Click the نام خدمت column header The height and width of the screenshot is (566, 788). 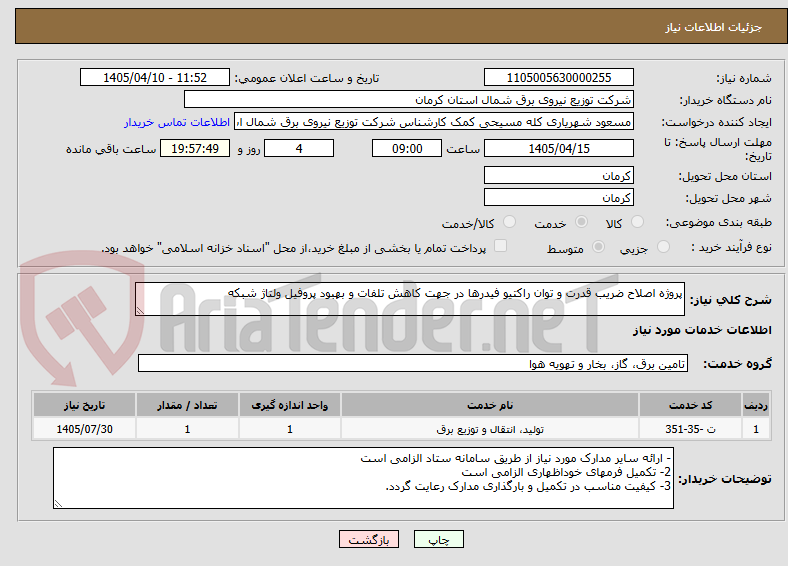click(x=490, y=405)
